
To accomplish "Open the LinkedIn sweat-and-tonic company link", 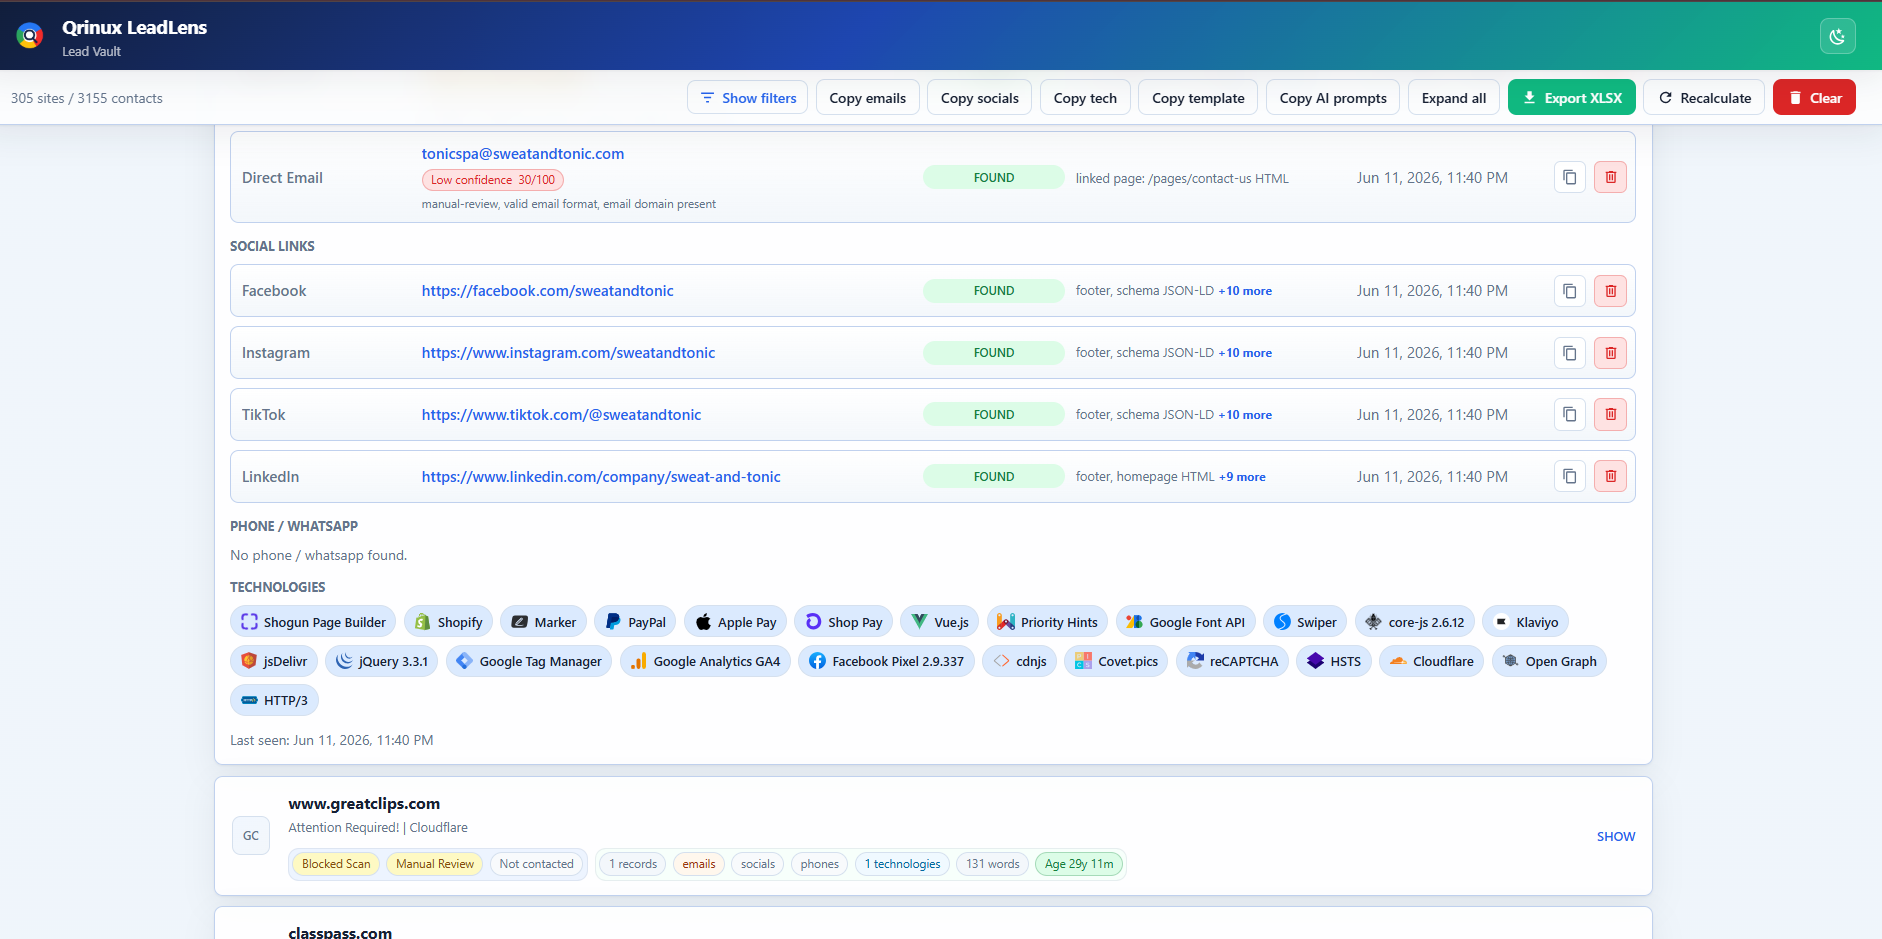I will pyautogui.click(x=601, y=477).
